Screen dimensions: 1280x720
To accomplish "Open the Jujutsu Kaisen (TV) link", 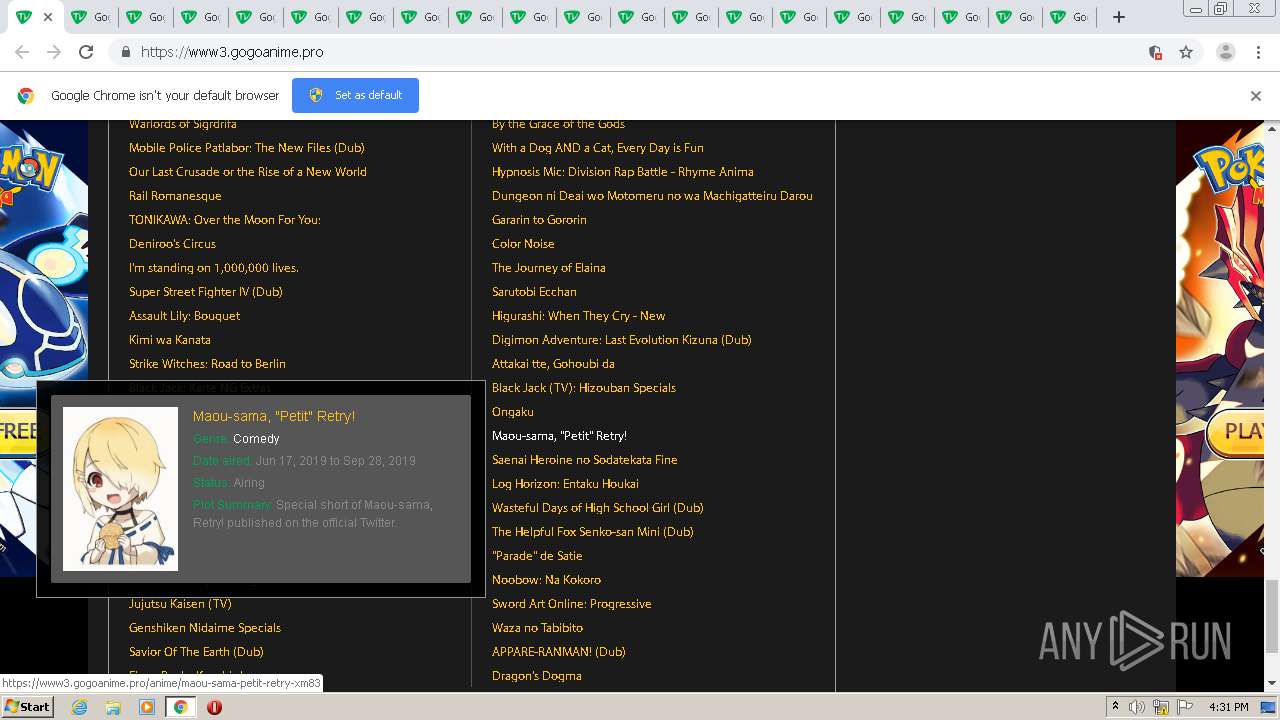I will coord(180,604).
